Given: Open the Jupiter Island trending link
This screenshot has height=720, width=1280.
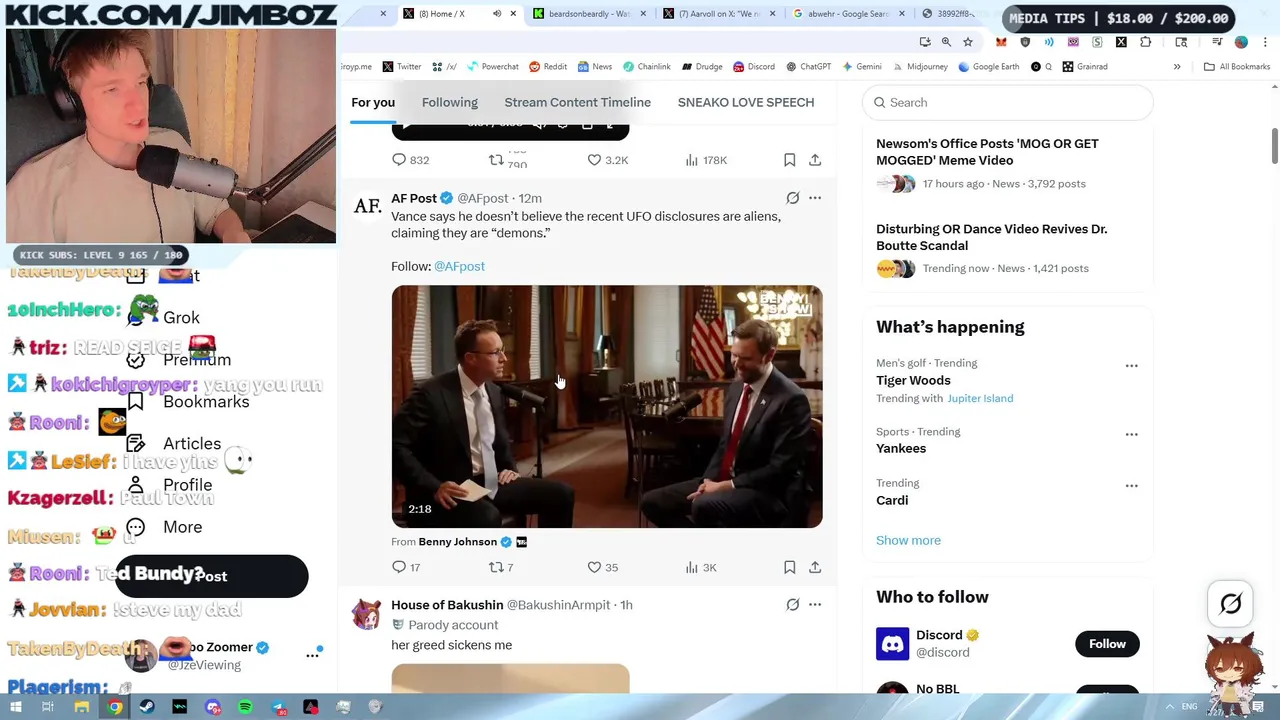Looking at the screenshot, I should [980, 398].
